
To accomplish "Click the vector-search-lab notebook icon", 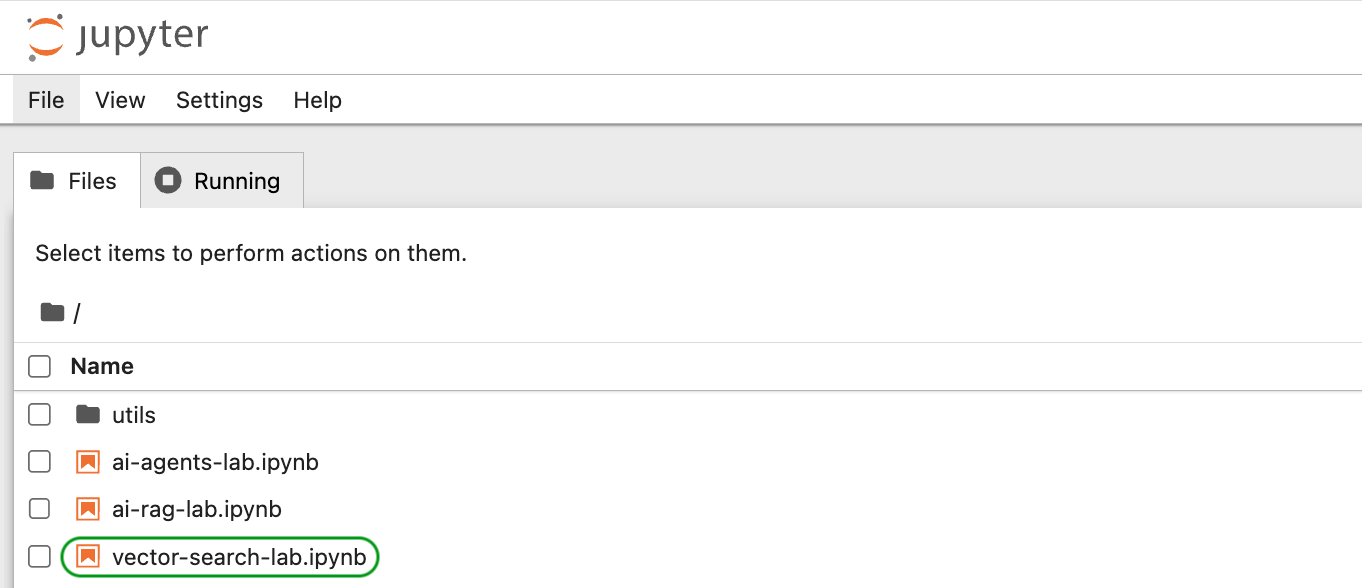I will [x=88, y=557].
